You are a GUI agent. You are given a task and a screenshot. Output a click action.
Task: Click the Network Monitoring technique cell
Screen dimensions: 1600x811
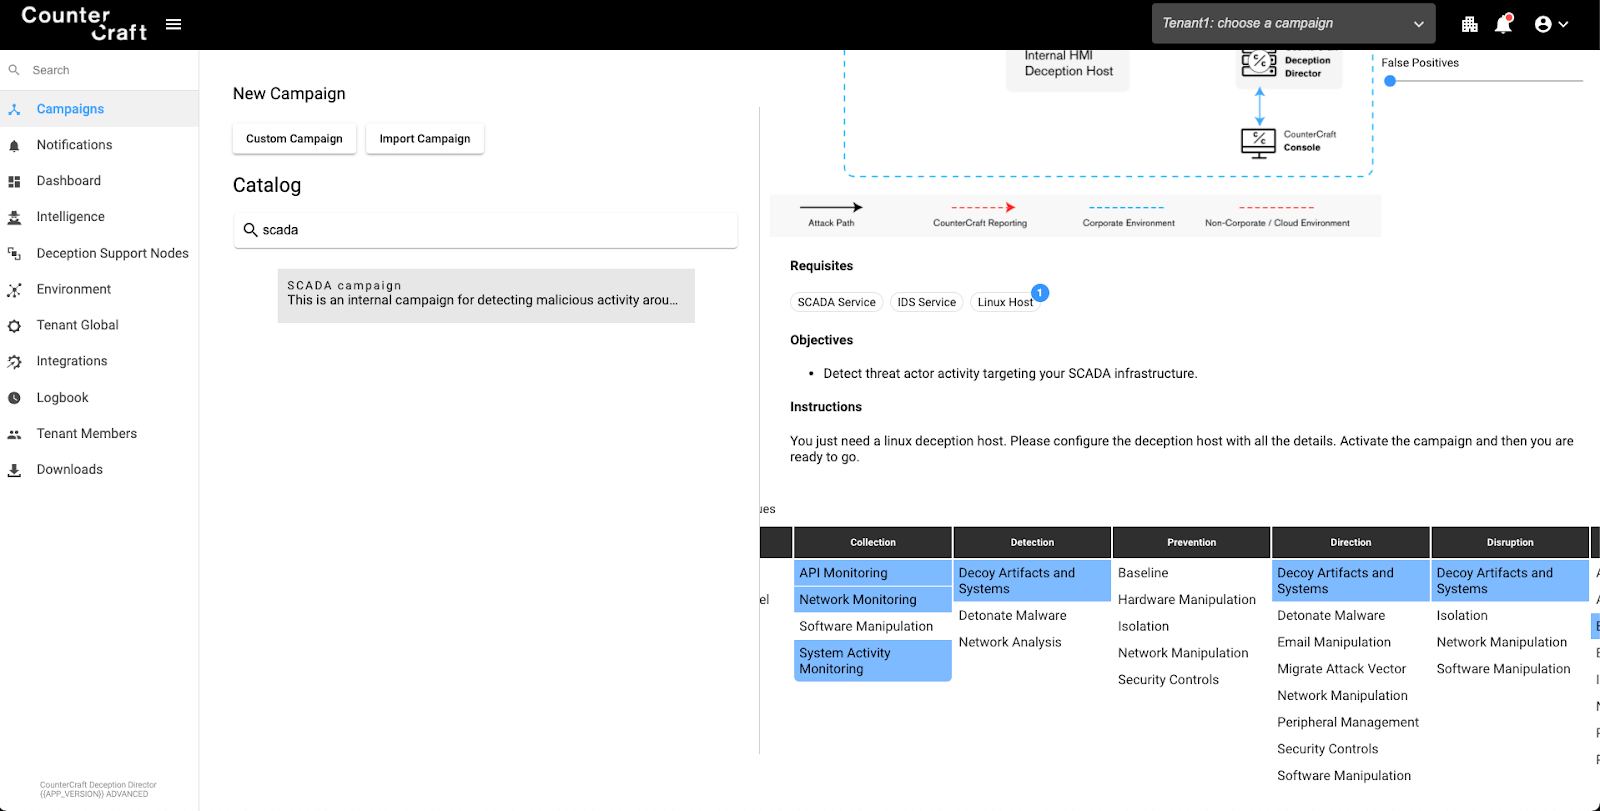tap(873, 600)
